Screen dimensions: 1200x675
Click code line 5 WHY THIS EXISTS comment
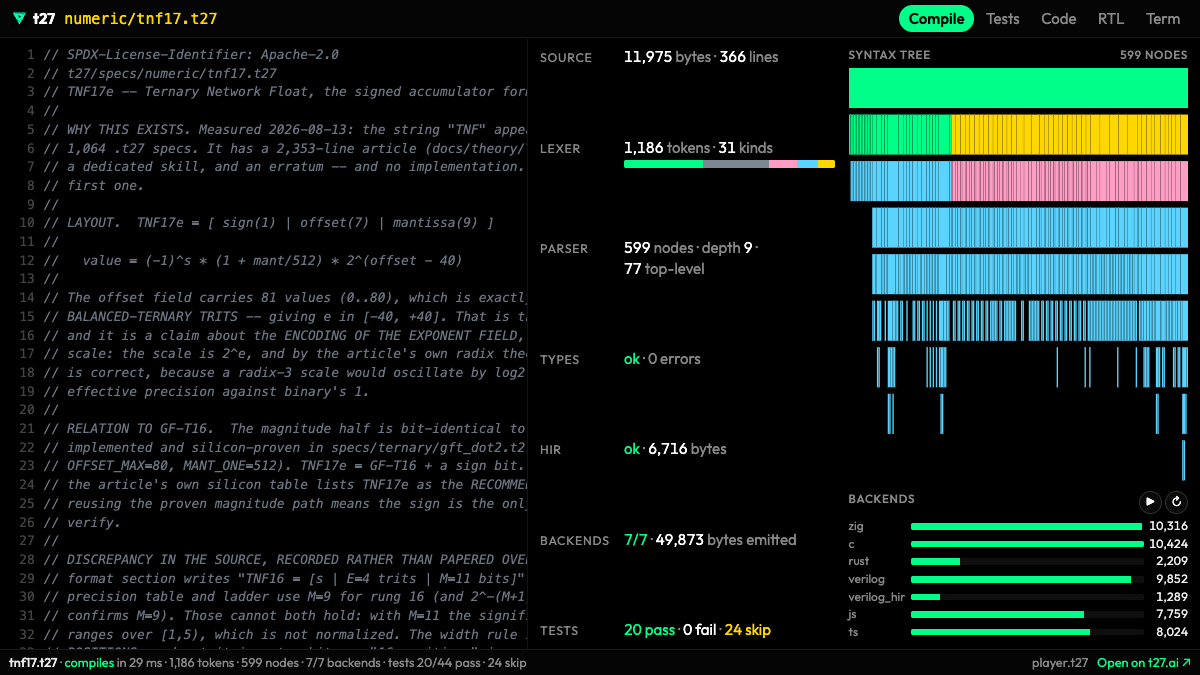[x=284, y=130]
